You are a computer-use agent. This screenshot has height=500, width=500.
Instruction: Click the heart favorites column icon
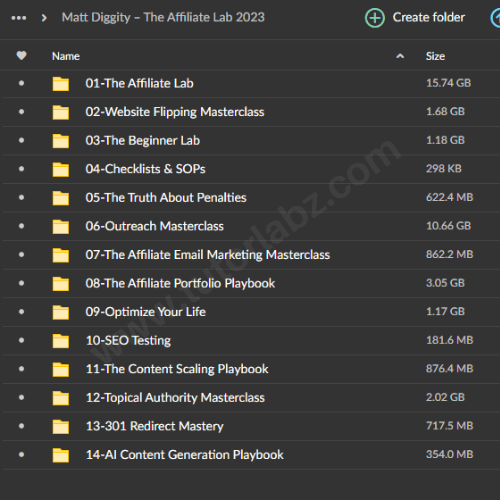pos(22,56)
